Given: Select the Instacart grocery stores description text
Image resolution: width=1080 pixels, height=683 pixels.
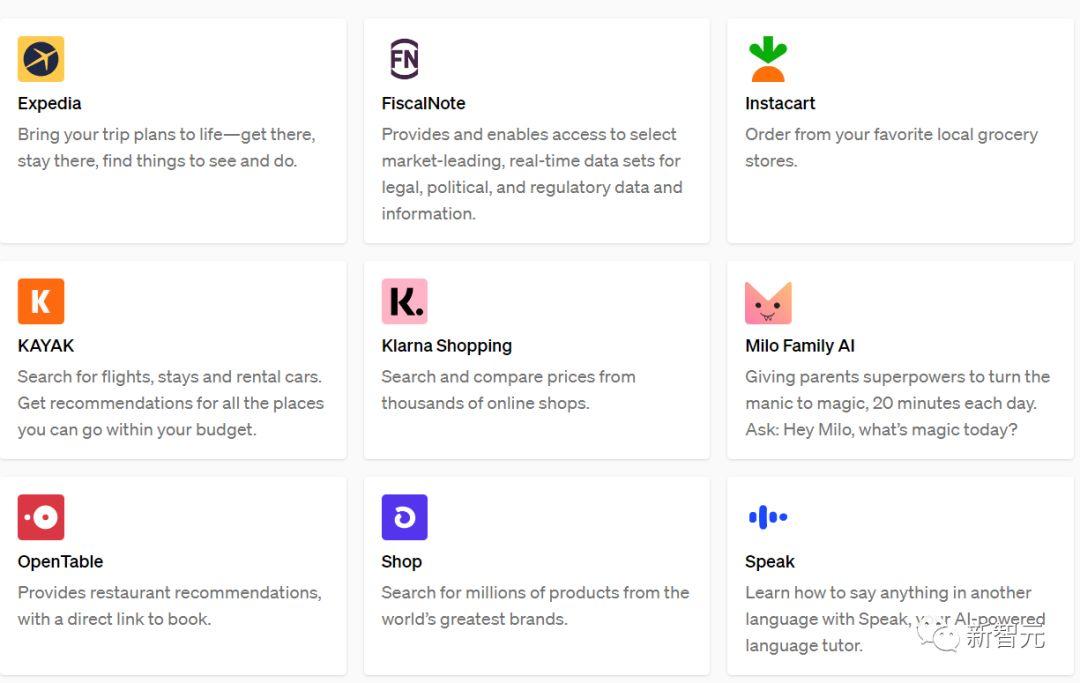Looking at the screenshot, I should point(891,147).
